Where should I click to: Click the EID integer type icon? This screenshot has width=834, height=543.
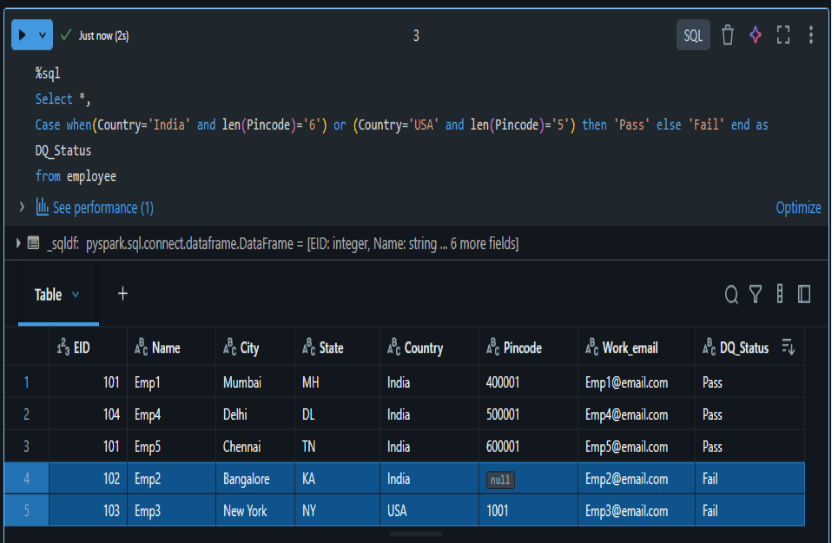pos(63,347)
